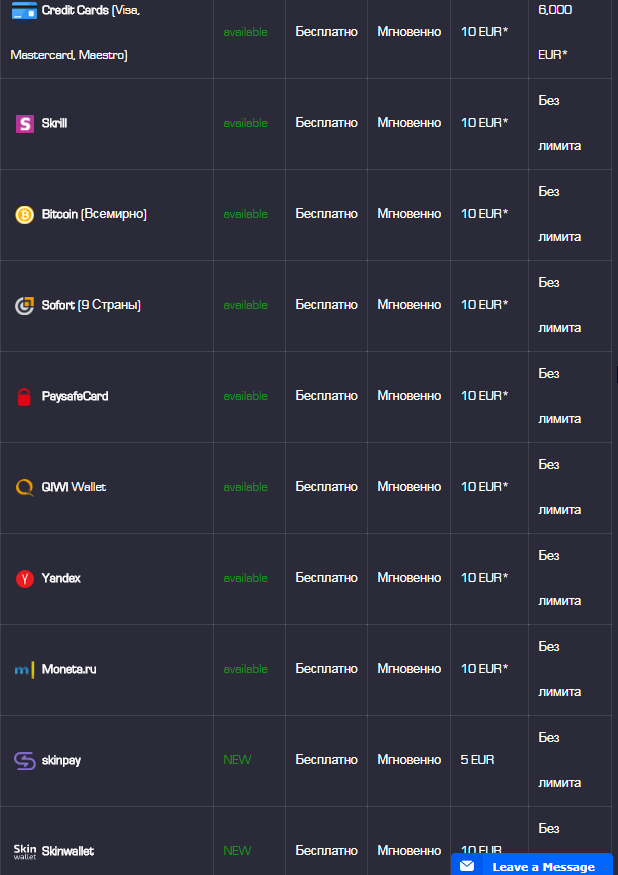Click the pink Skrill logo icon
This screenshot has height=875, width=618.
(24, 124)
